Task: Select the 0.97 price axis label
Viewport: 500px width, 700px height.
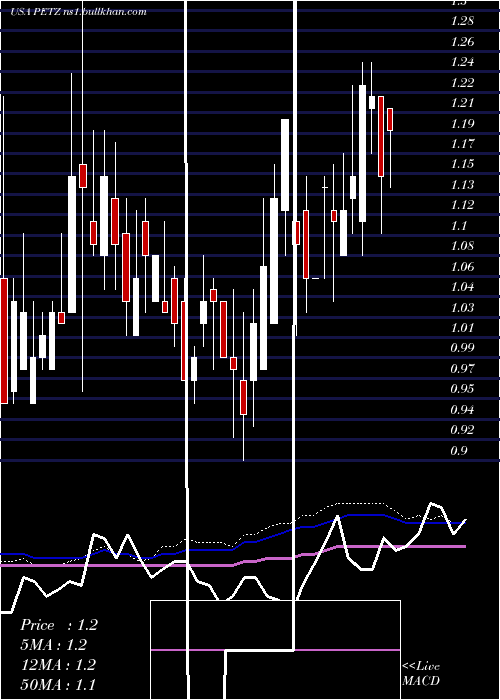Action: click(x=462, y=368)
